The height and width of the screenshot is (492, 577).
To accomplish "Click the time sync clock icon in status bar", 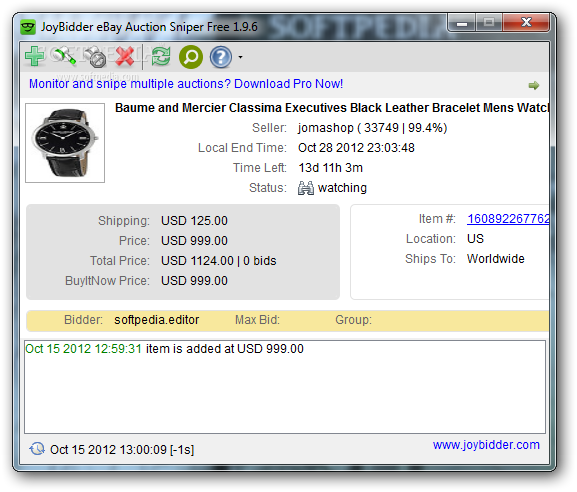I will pos(37,449).
